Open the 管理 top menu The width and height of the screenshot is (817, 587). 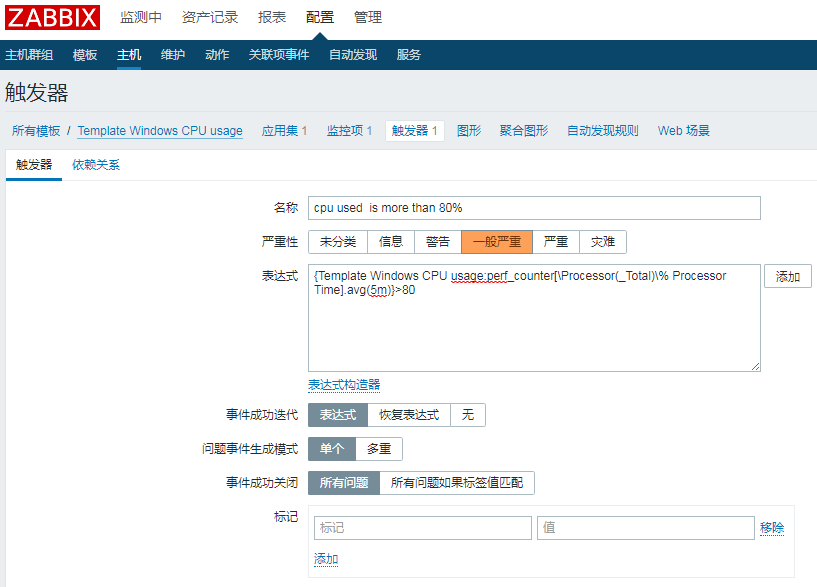tap(368, 17)
